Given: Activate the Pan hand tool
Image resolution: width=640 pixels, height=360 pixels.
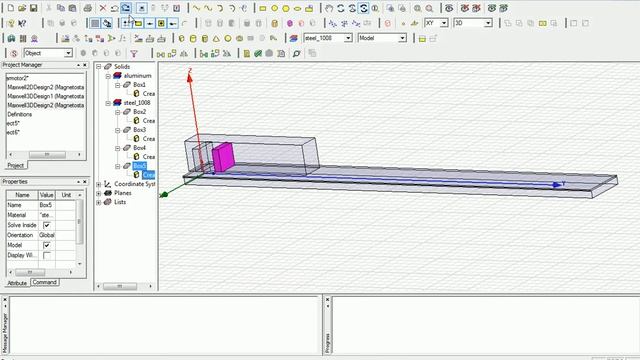Looking at the screenshot, I should [329, 8].
